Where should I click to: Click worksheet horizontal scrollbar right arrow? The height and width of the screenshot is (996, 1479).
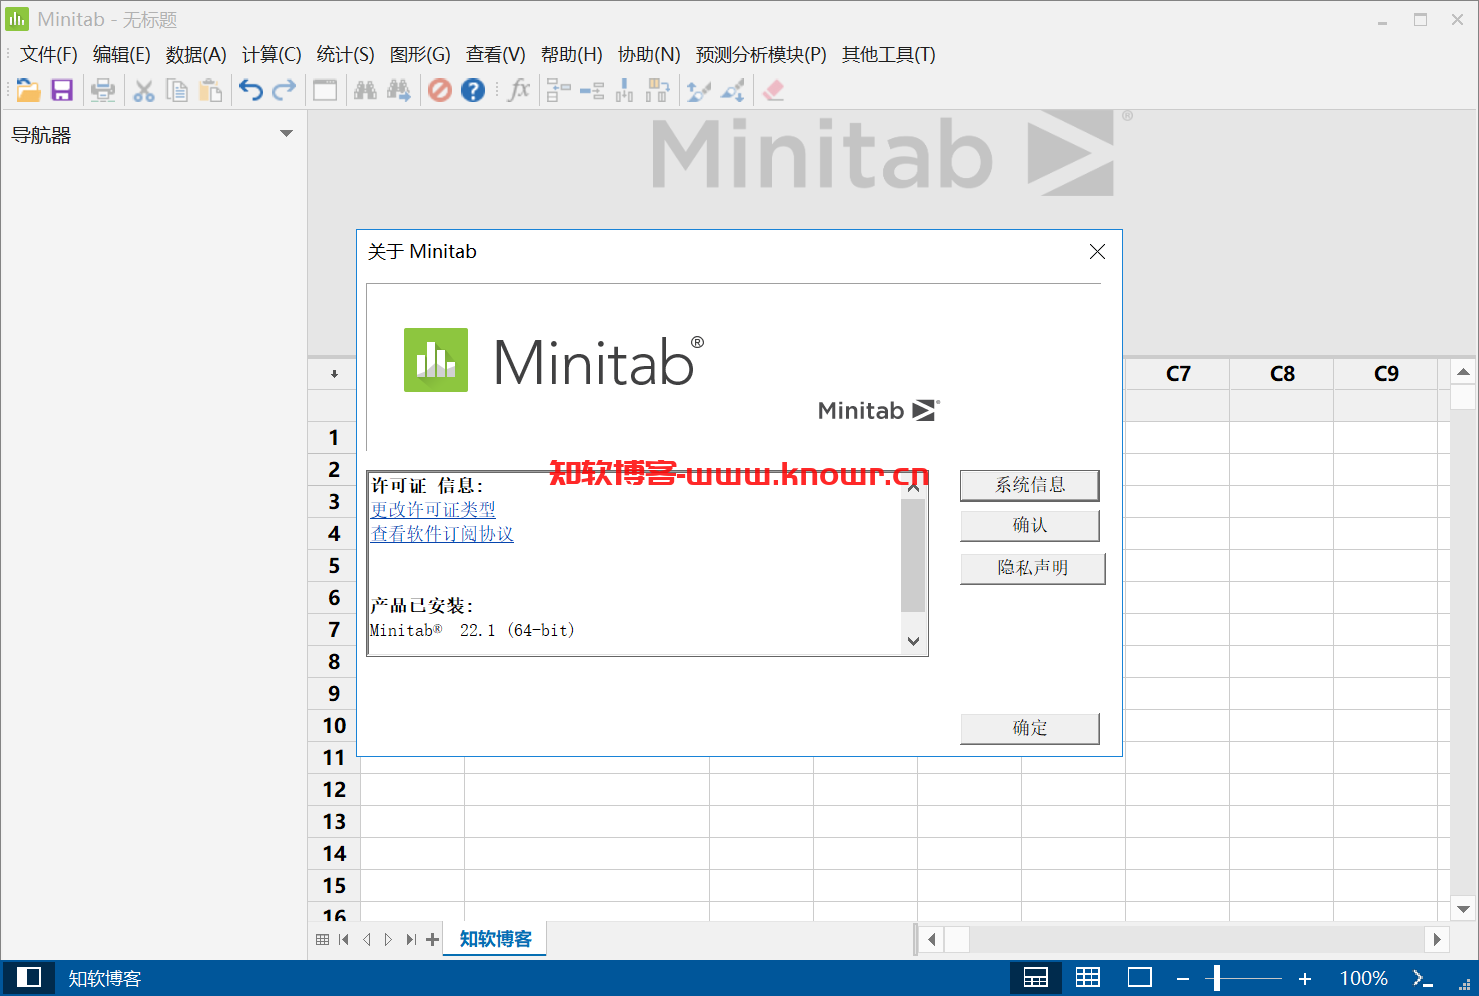1437,939
